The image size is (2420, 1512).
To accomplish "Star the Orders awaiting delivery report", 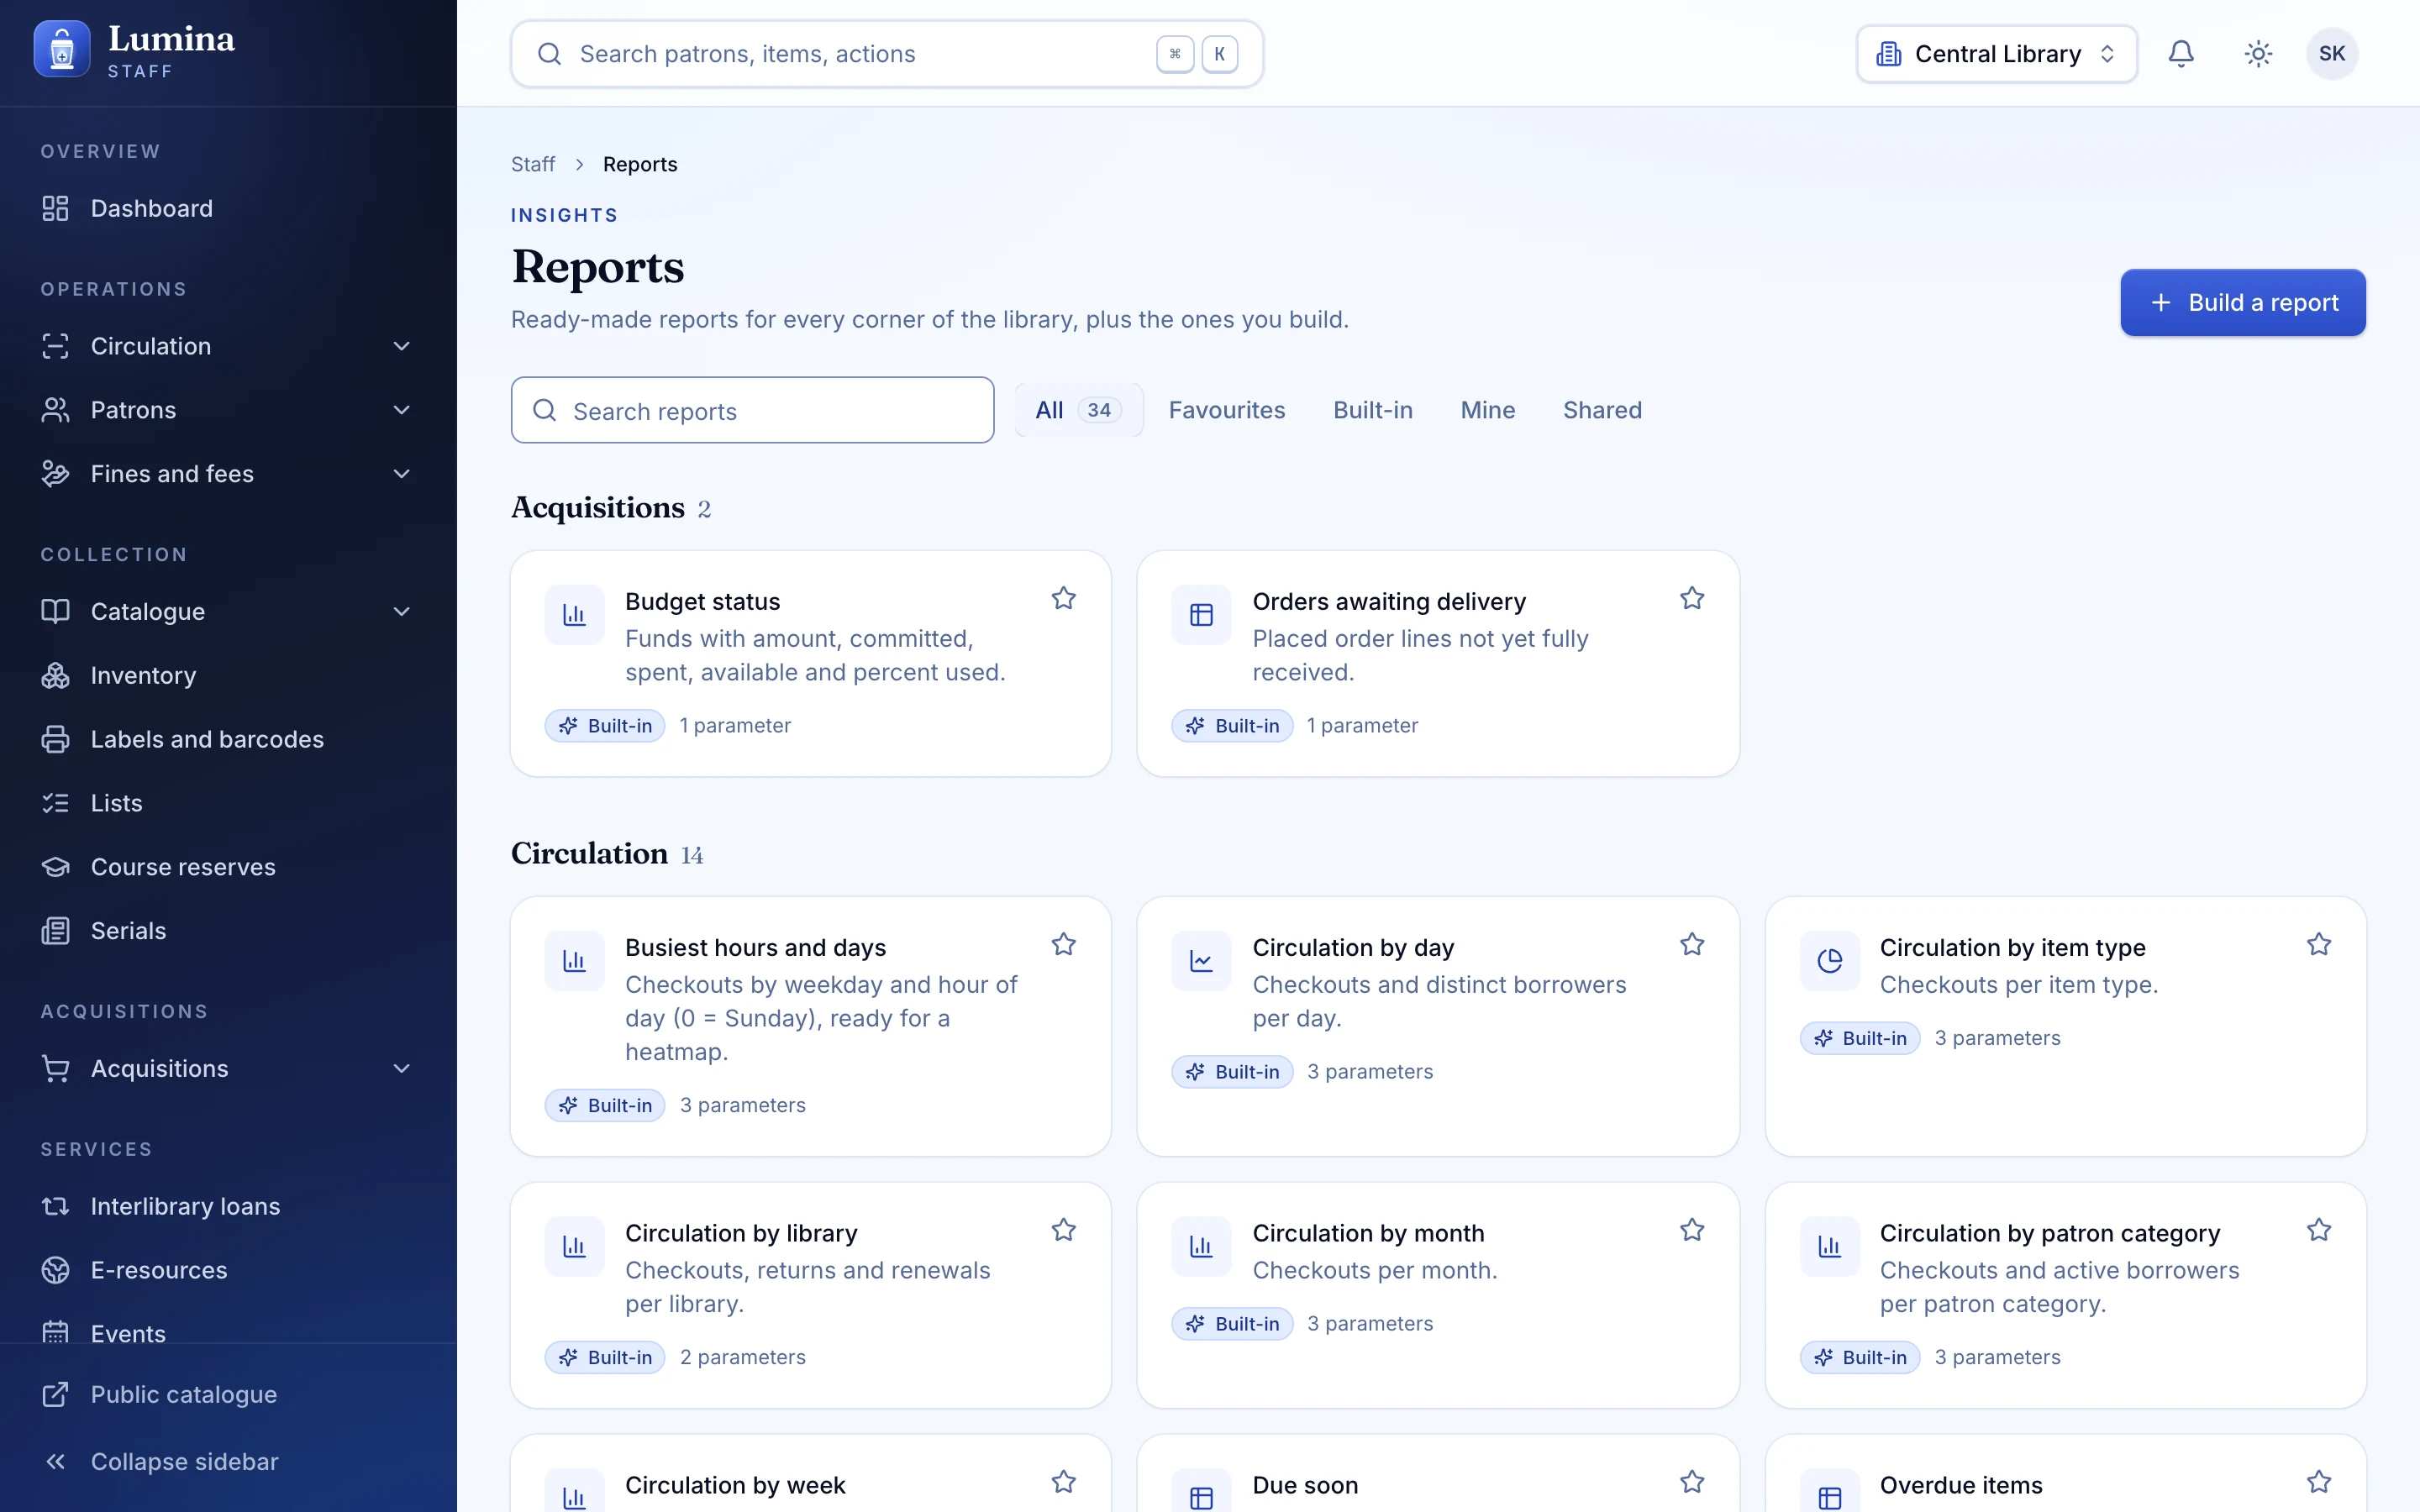I will (1692, 598).
